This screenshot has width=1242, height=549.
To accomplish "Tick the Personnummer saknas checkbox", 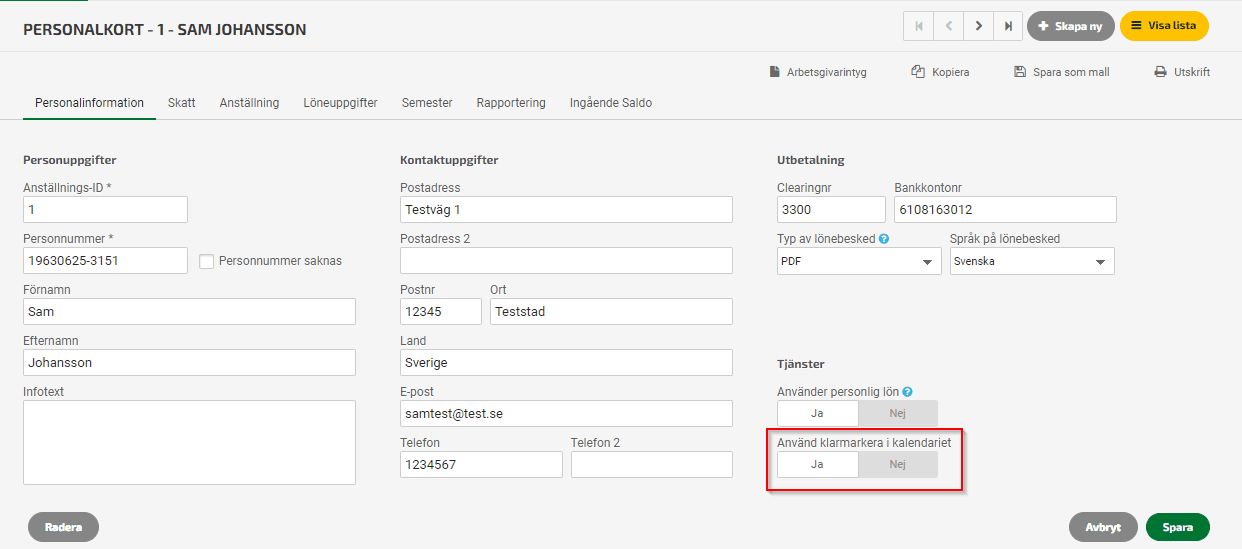I will (x=207, y=261).
